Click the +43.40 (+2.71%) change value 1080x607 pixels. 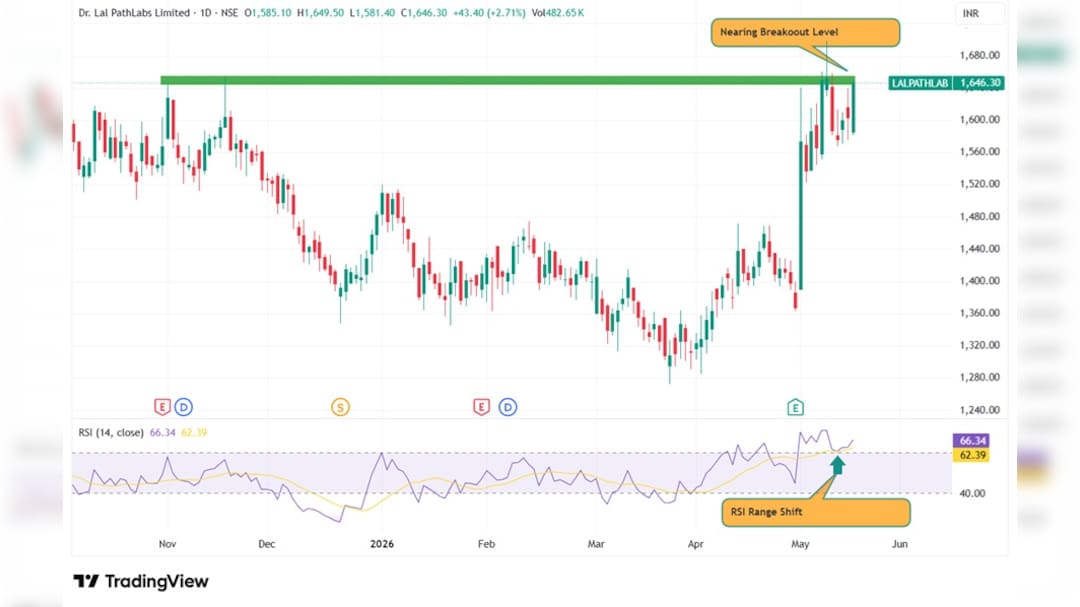click(x=489, y=12)
